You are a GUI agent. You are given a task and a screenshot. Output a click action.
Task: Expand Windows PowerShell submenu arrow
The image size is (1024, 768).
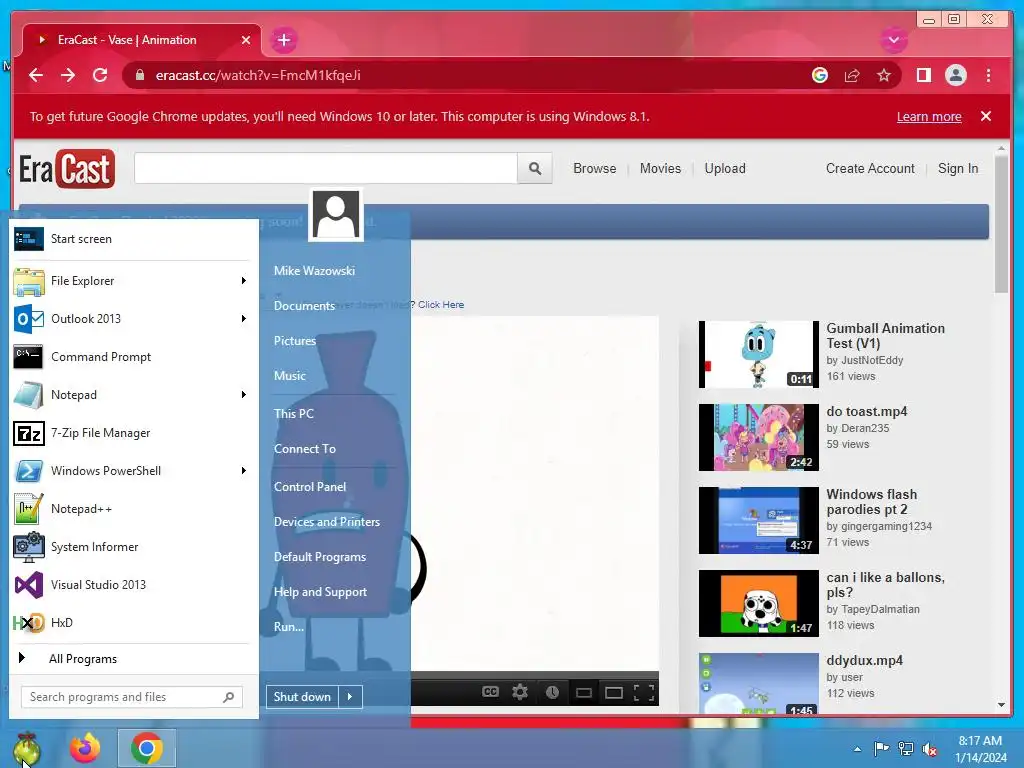[x=244, y=471]
